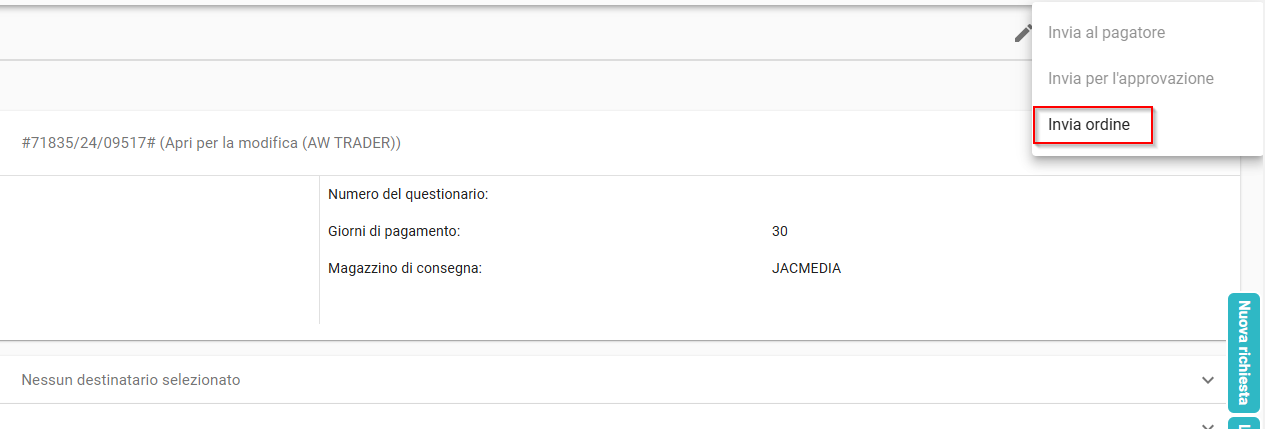Open the "Nuova richiesta" side tab
The height and width of the screenshot is (429, 1265).
tap(1244, 352)
